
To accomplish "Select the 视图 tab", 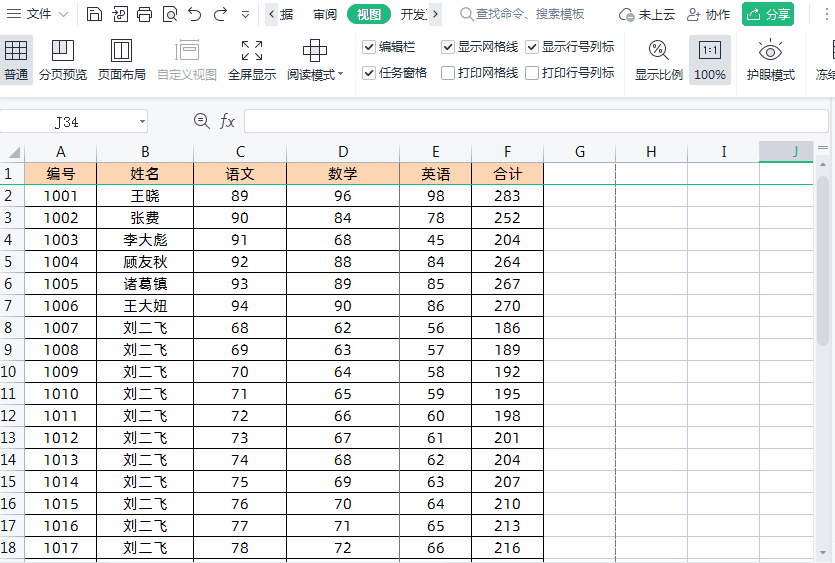I will (x=369, y=14).
